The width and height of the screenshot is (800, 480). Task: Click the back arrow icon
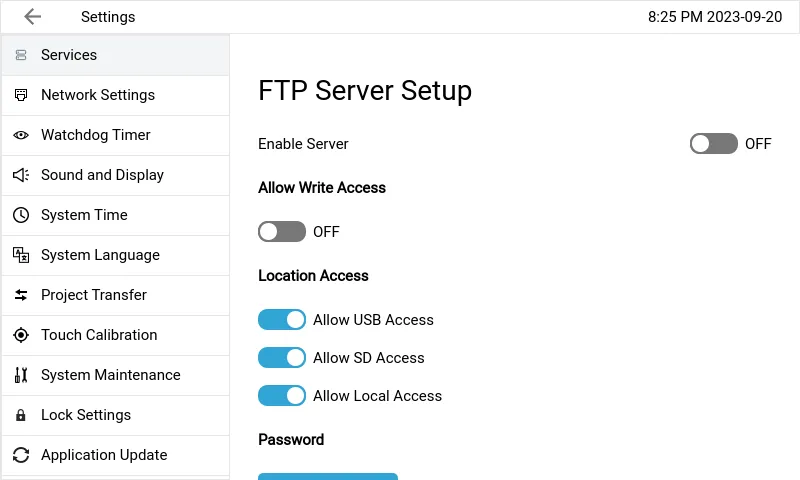pyautogui.click(x=33, y=17)
